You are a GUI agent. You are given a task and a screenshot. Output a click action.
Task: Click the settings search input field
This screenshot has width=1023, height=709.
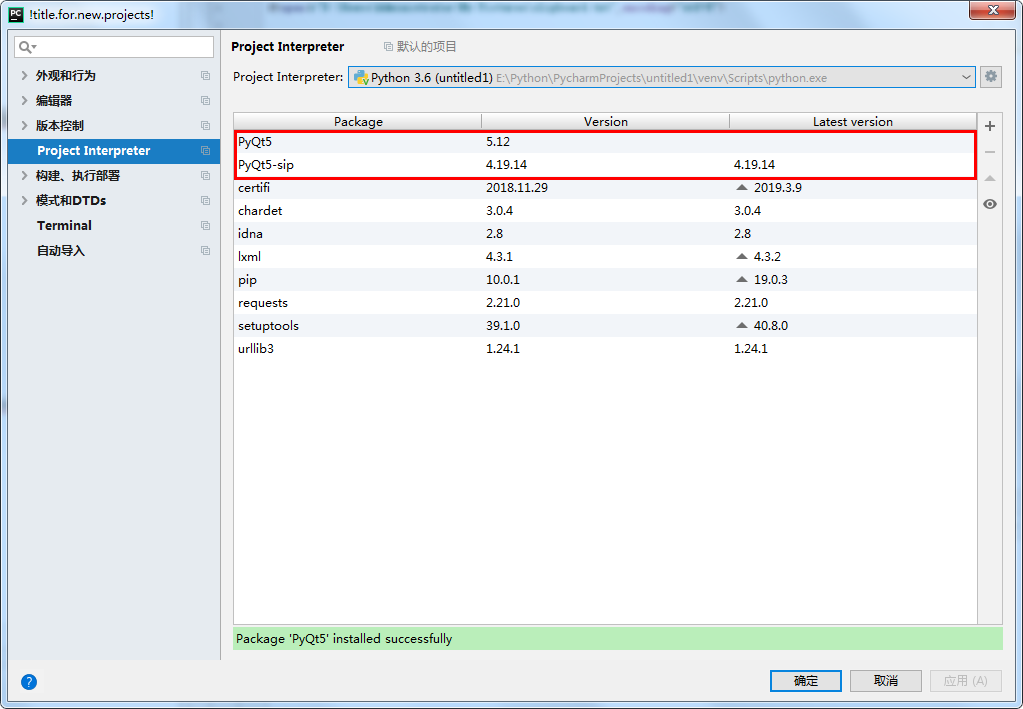(x=114, y=47)
